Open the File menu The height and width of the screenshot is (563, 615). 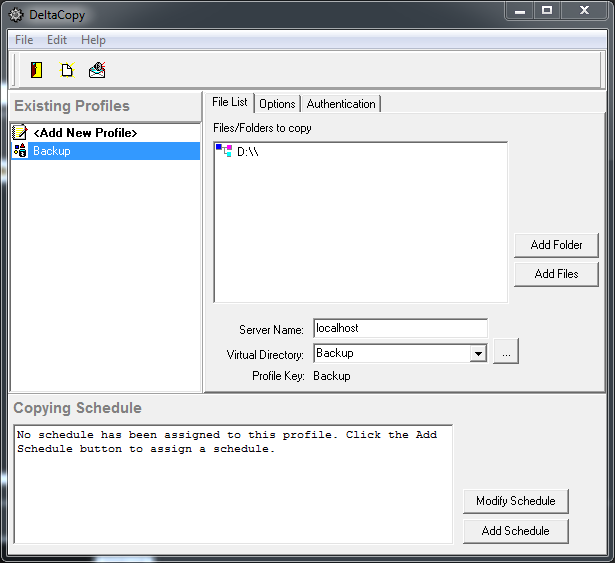pyautogui.click(x=24, y=40)
